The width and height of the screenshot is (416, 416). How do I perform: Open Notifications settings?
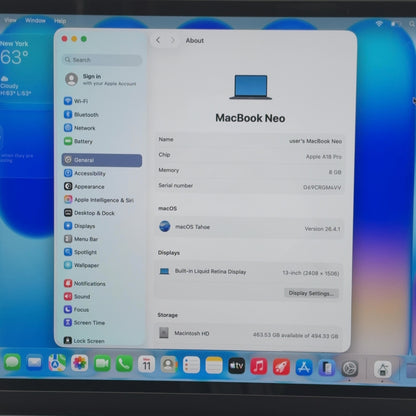click(85, 283)
